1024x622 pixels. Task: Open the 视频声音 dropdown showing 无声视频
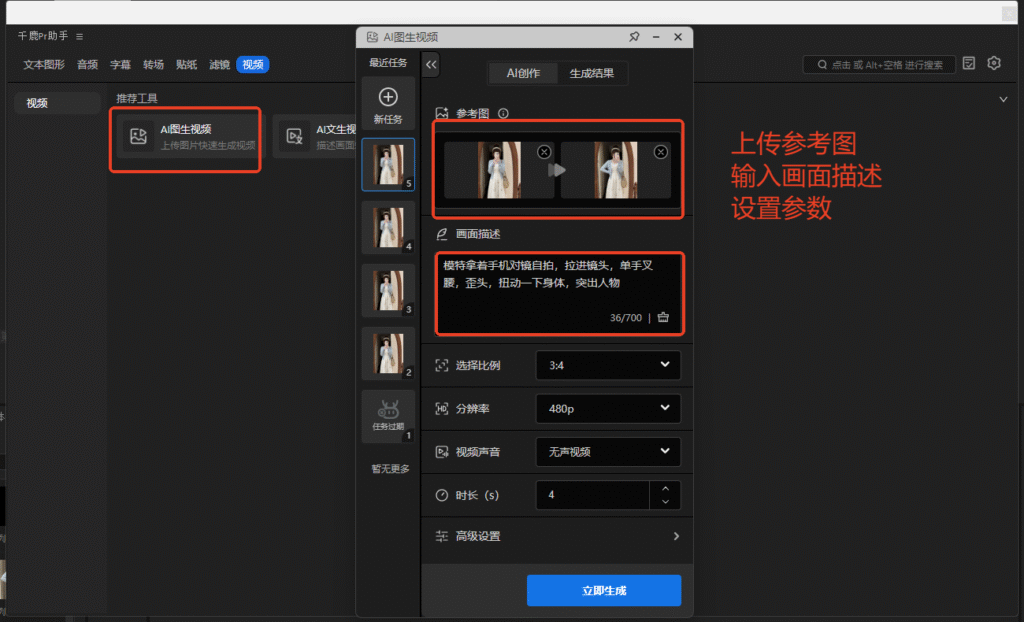point(608,451)
